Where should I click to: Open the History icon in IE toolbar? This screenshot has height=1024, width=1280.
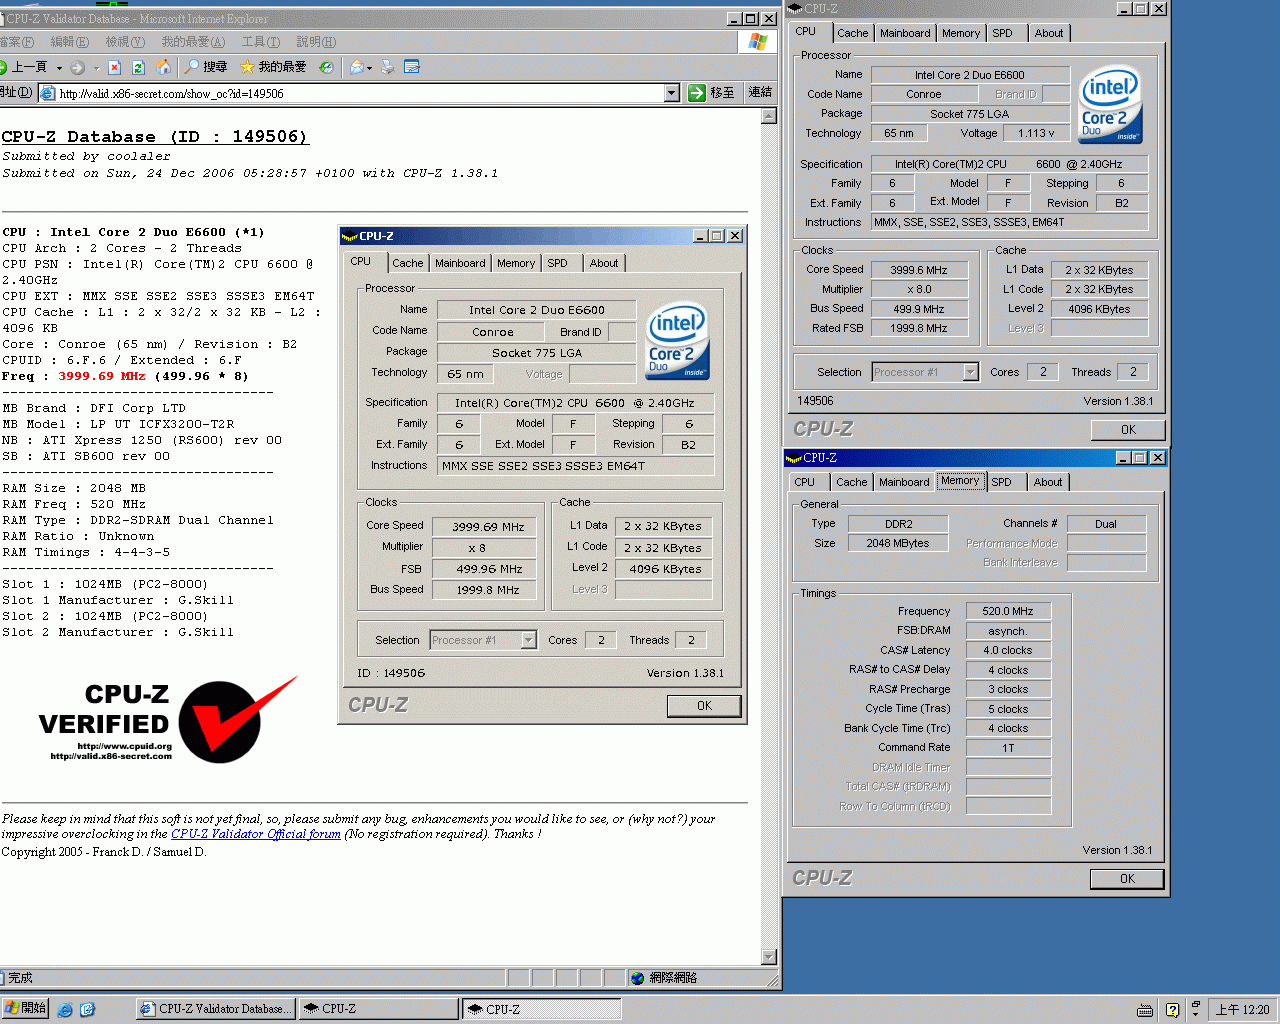point(326,67)
